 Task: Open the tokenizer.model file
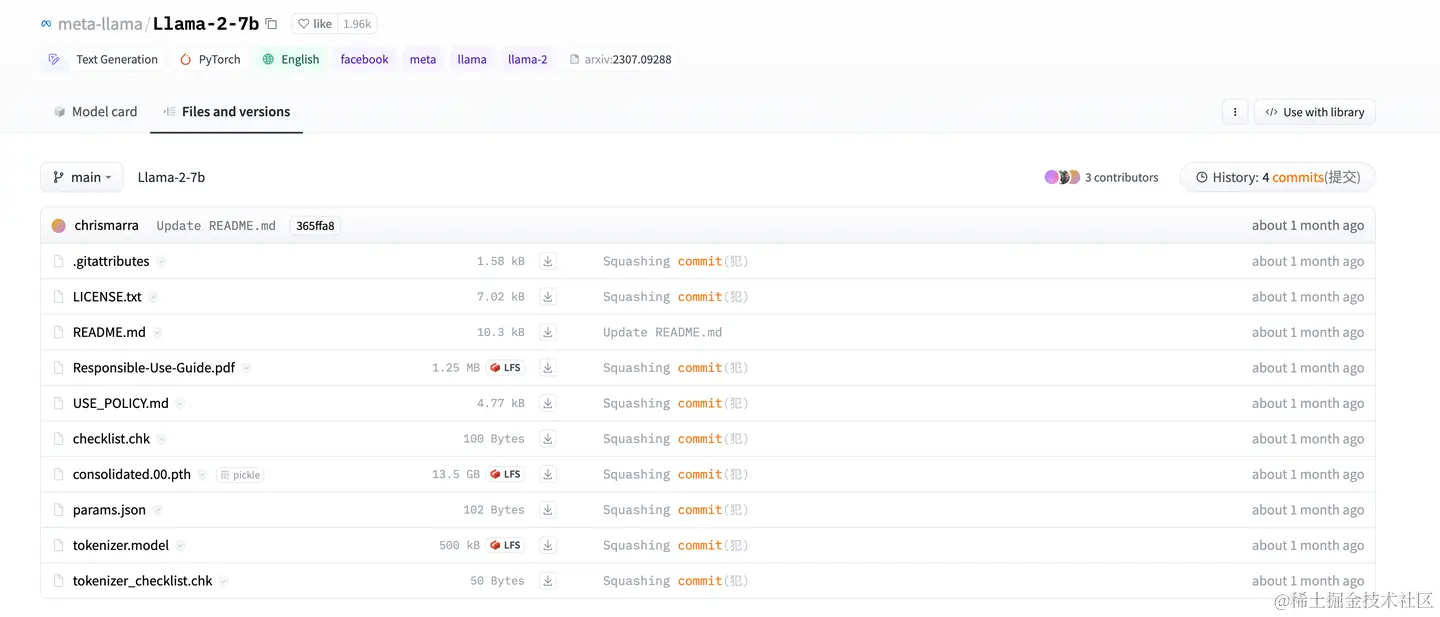[121, 545]
